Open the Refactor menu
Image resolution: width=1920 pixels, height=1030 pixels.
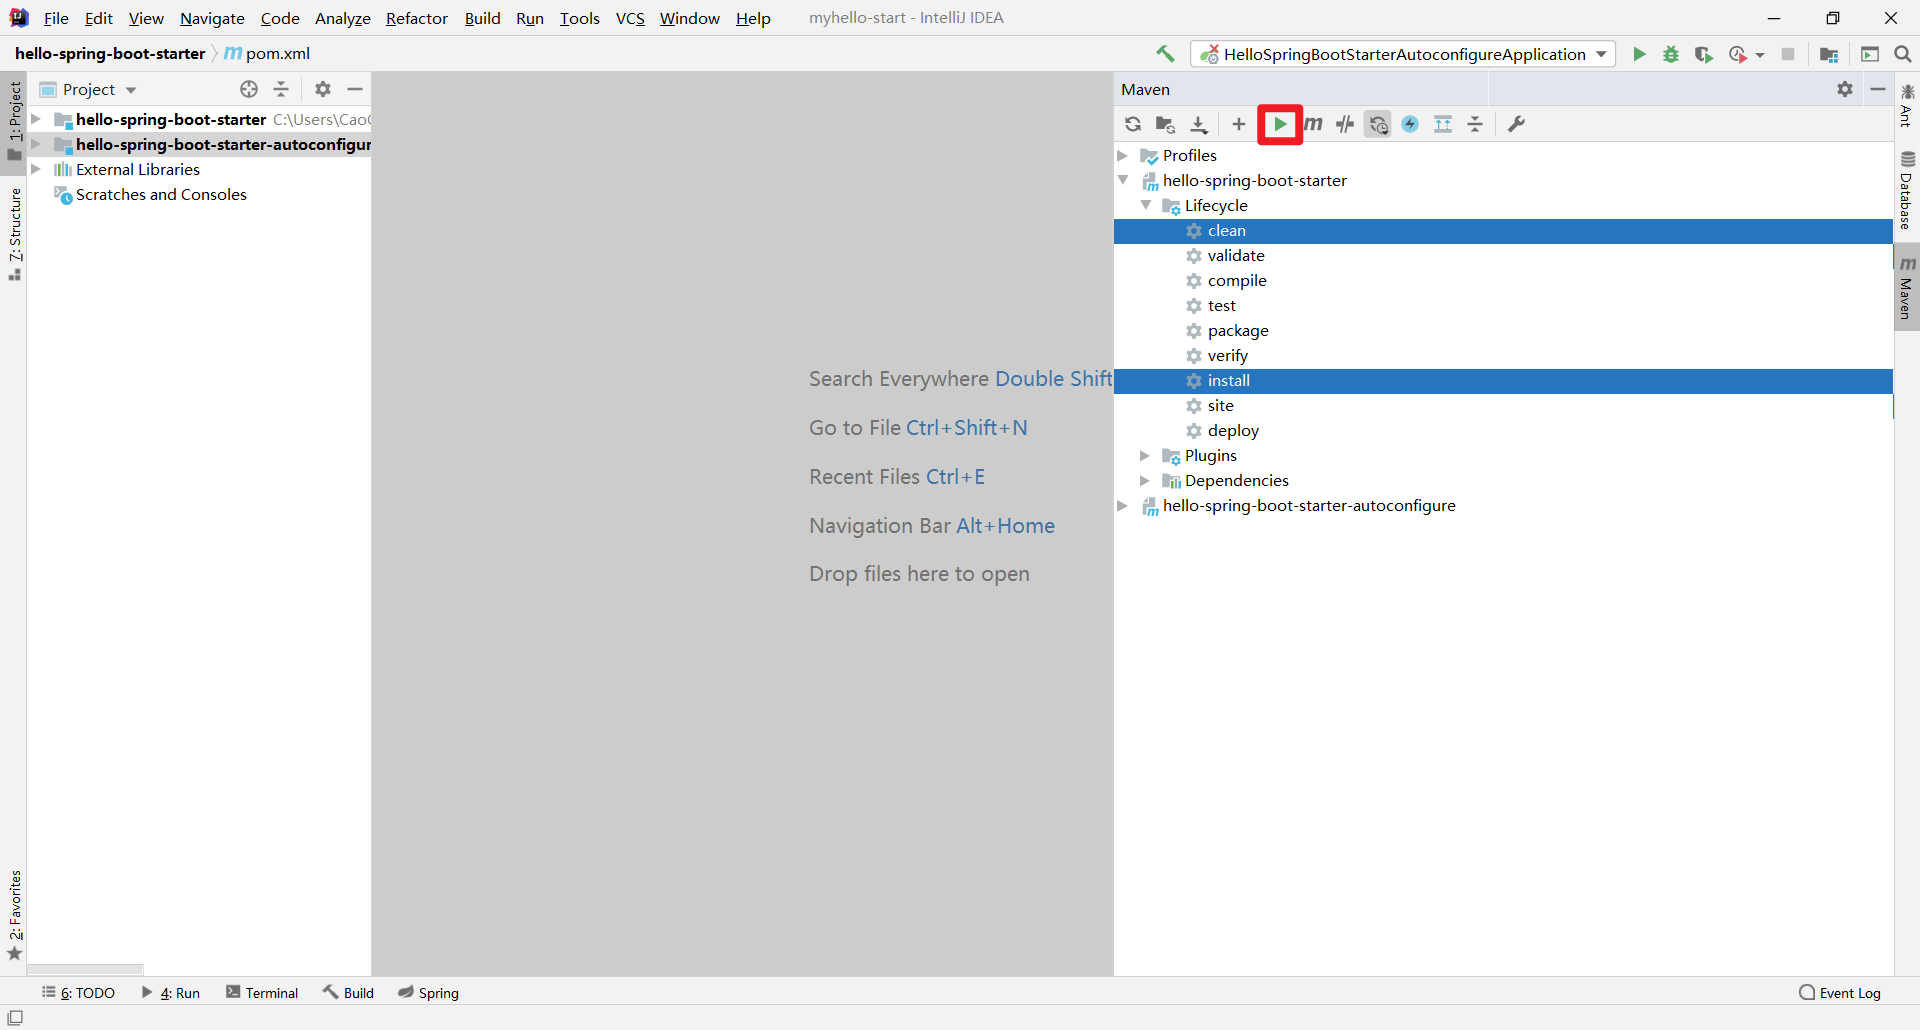point(417,18)
